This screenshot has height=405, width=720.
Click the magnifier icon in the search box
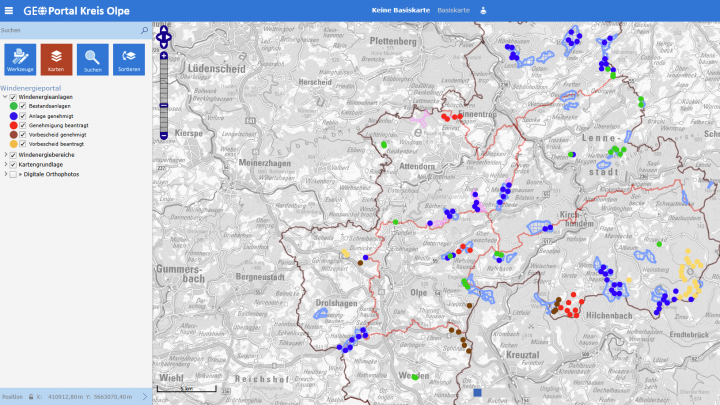(144, 30)
